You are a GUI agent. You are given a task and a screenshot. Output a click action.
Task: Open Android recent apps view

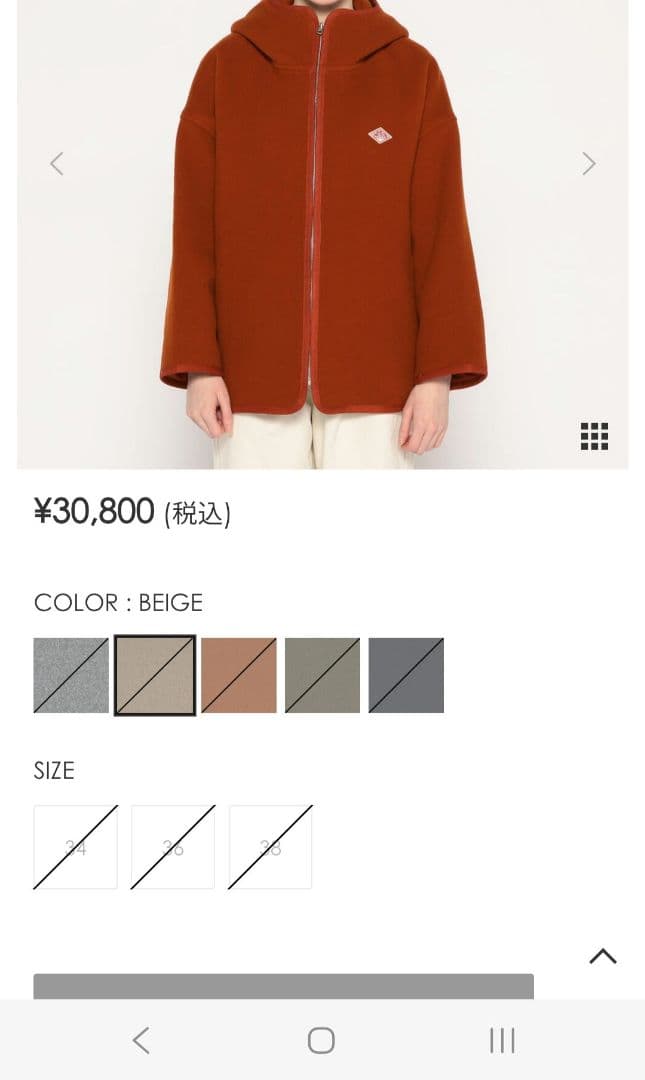tap(502, 1040)
